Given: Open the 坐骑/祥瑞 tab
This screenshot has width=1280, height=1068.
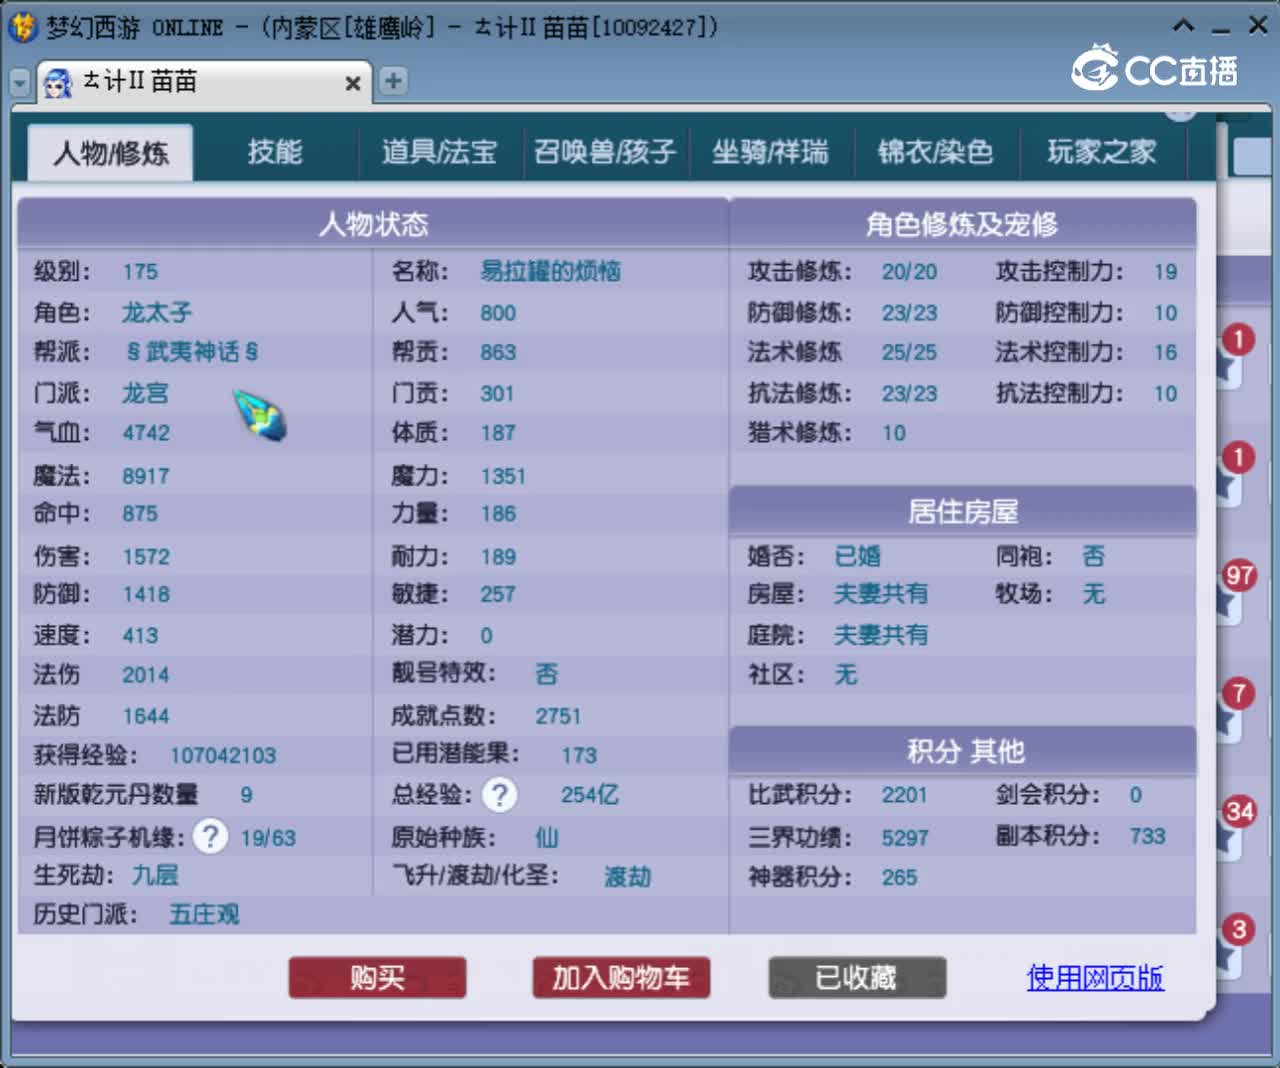Looking at the screenshot, I should pyautogui.click(x=770, y=152).
